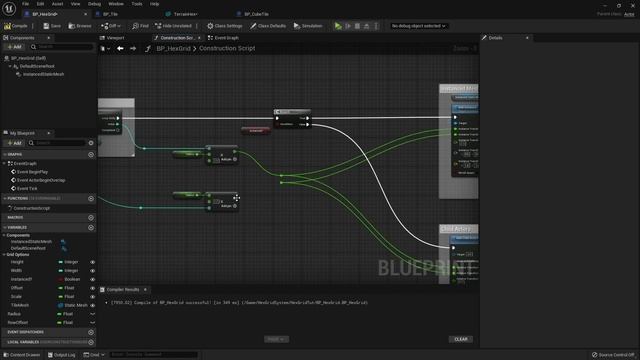Open the Edit menu
640x360 pixels.
pos(40,4)
